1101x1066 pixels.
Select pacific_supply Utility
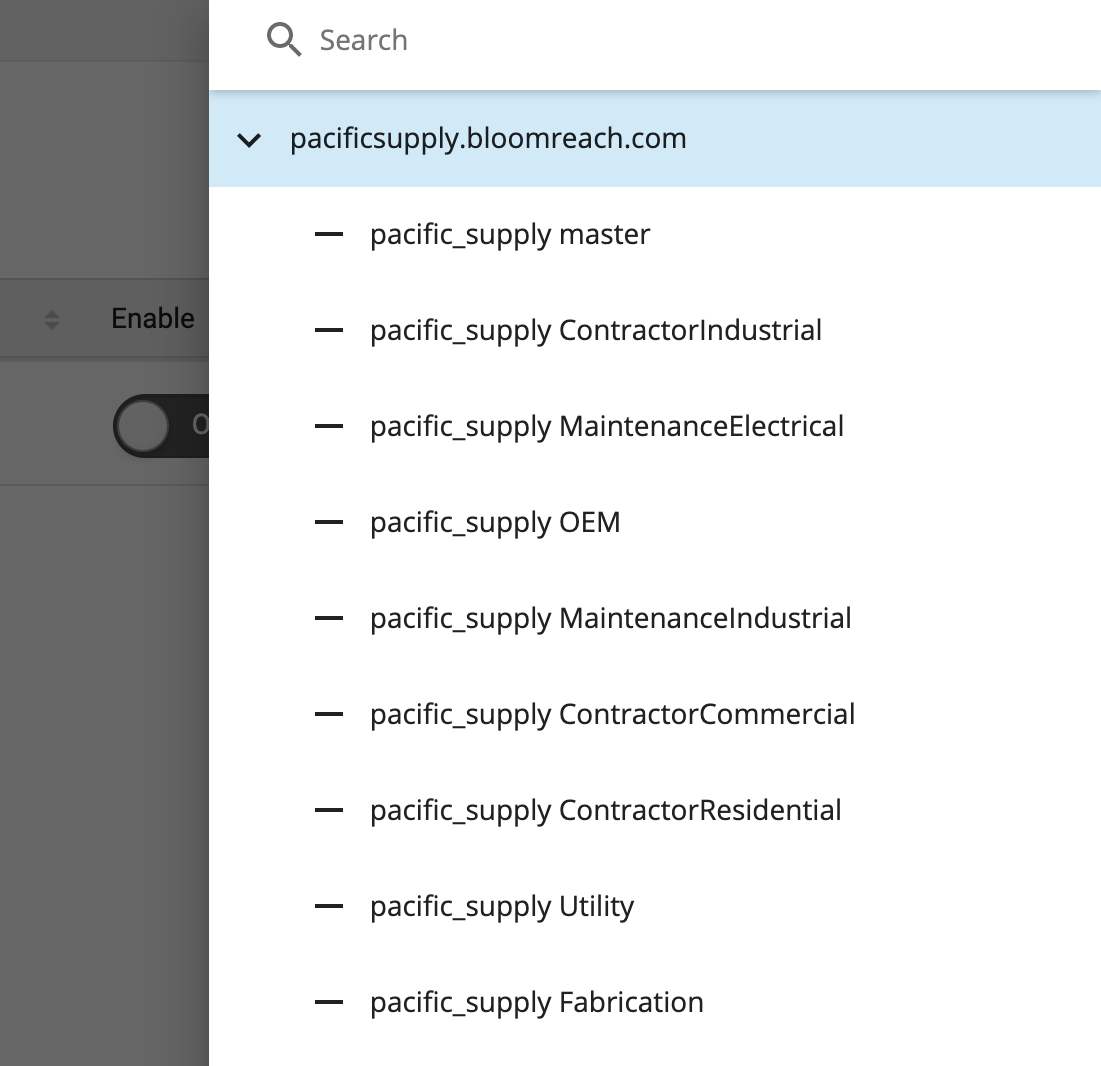pyautogui.click(x=502, y=907)
